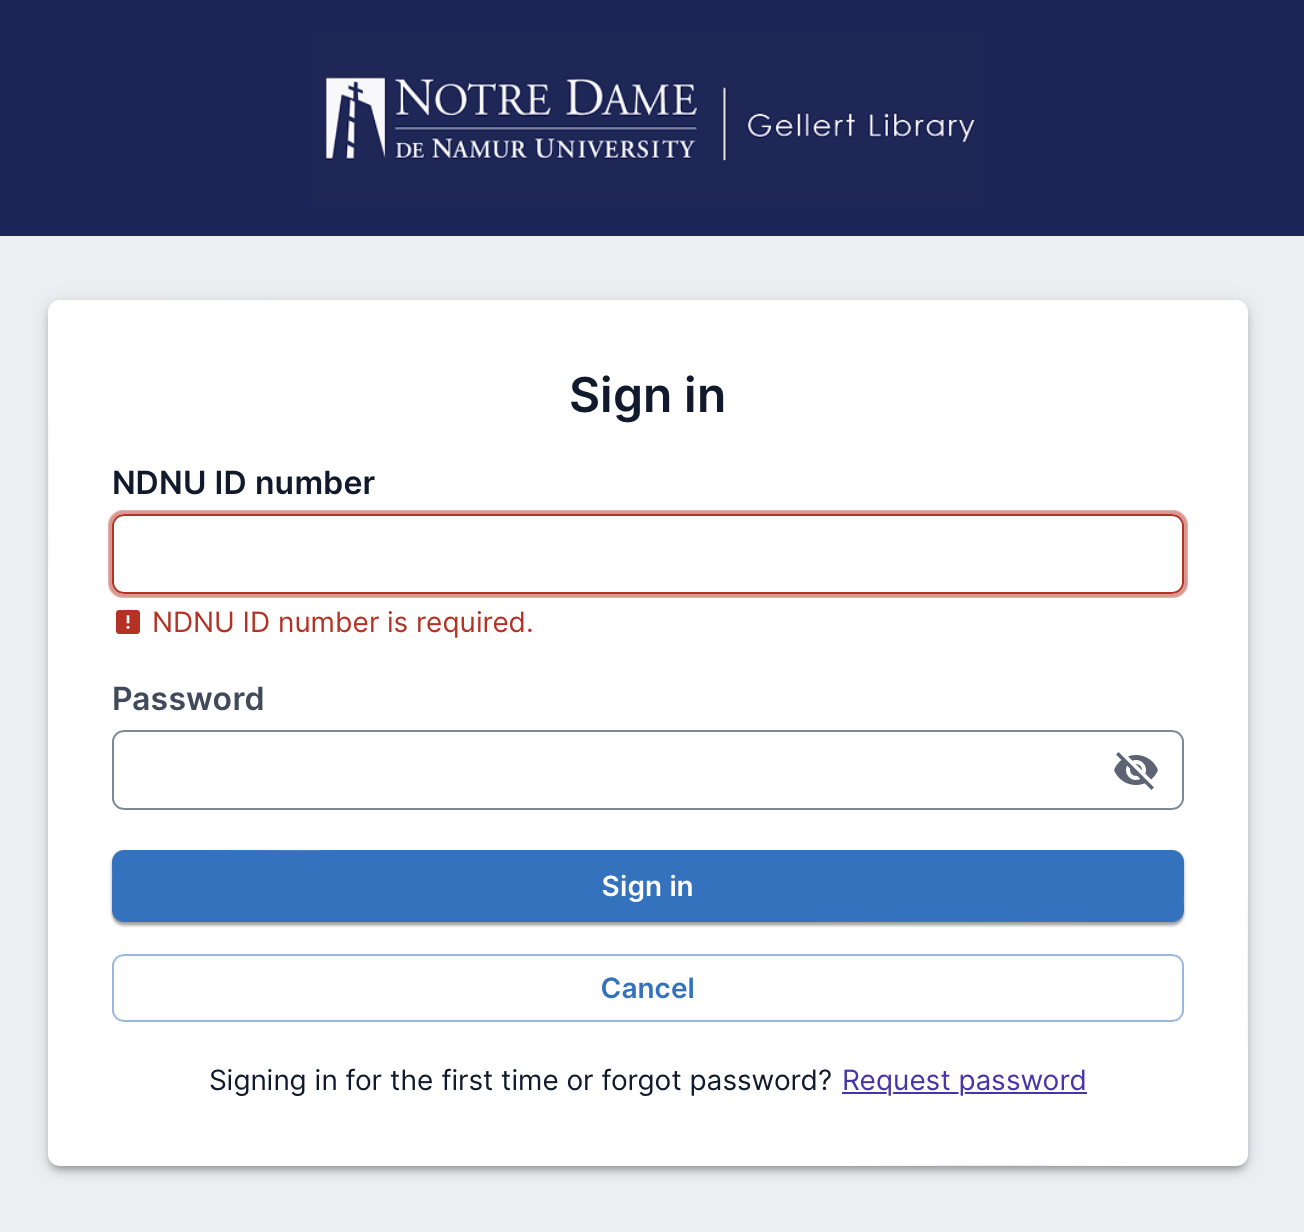Select the "NDNU ID number is required" message
This screenshot has width=1304, height=1232.
pos(342,622)
